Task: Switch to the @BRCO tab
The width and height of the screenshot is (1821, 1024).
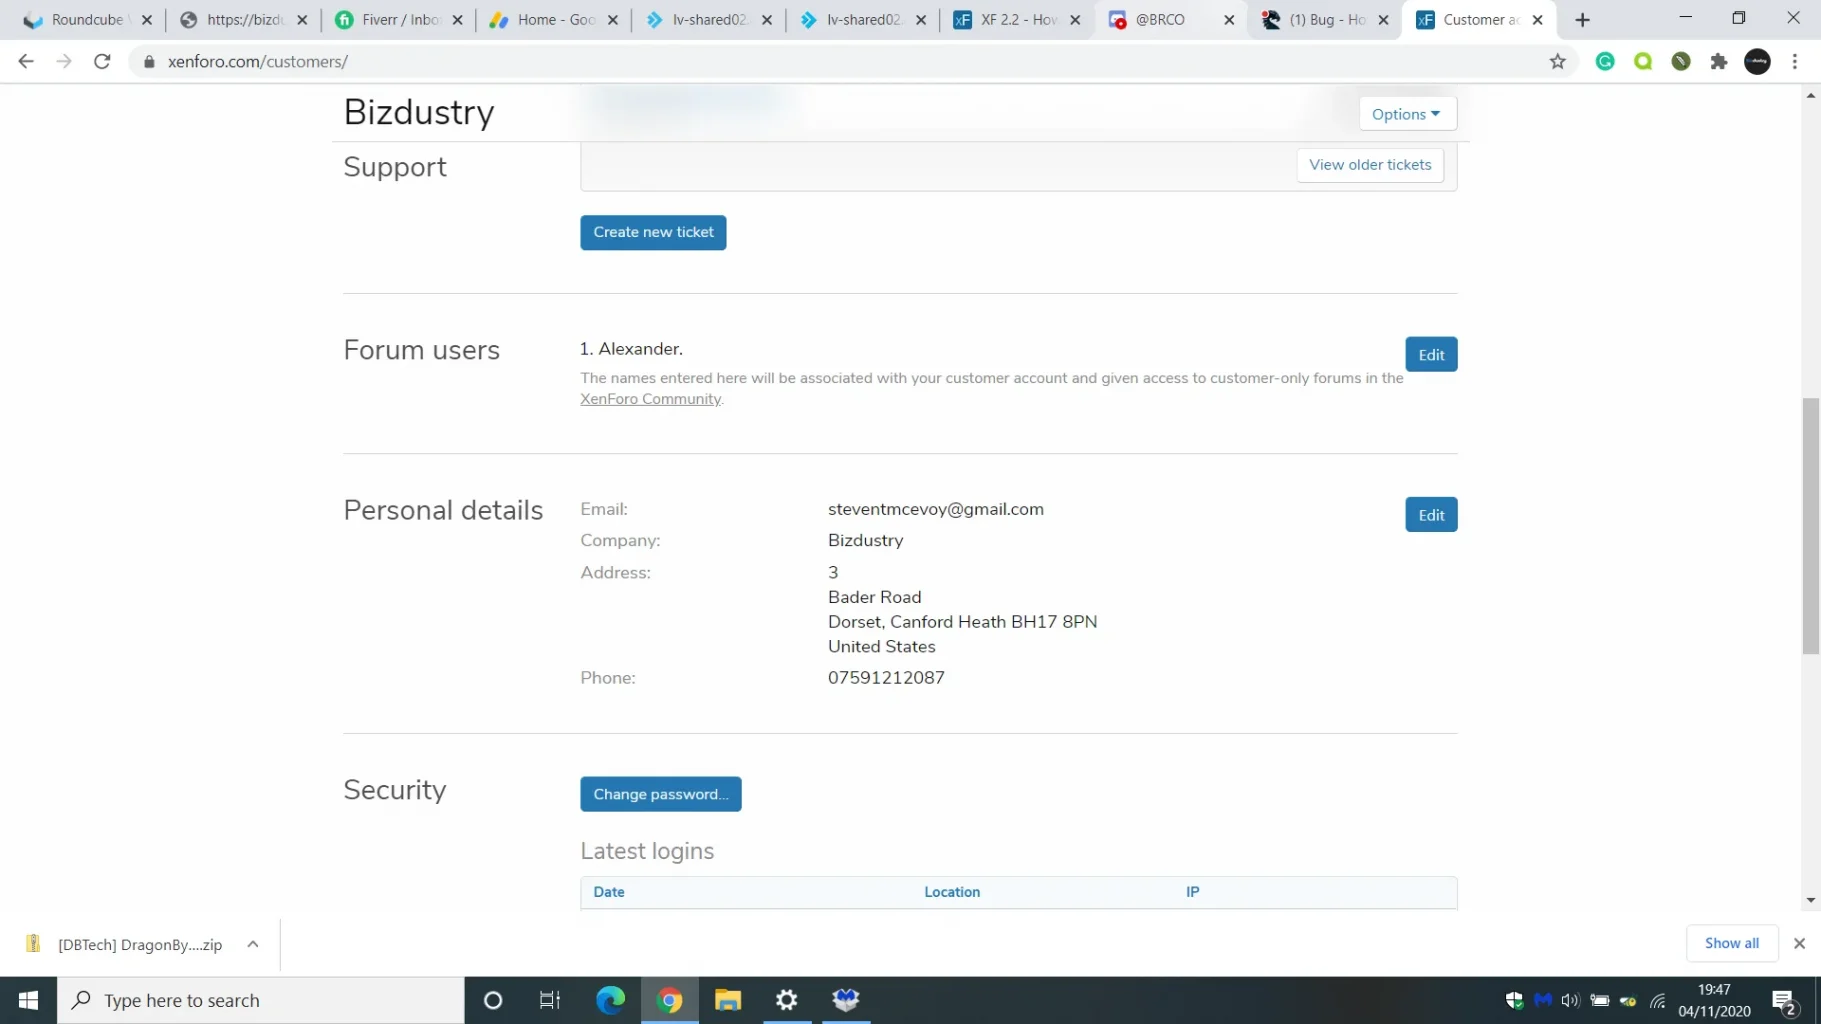Action: click(1170, 20)
